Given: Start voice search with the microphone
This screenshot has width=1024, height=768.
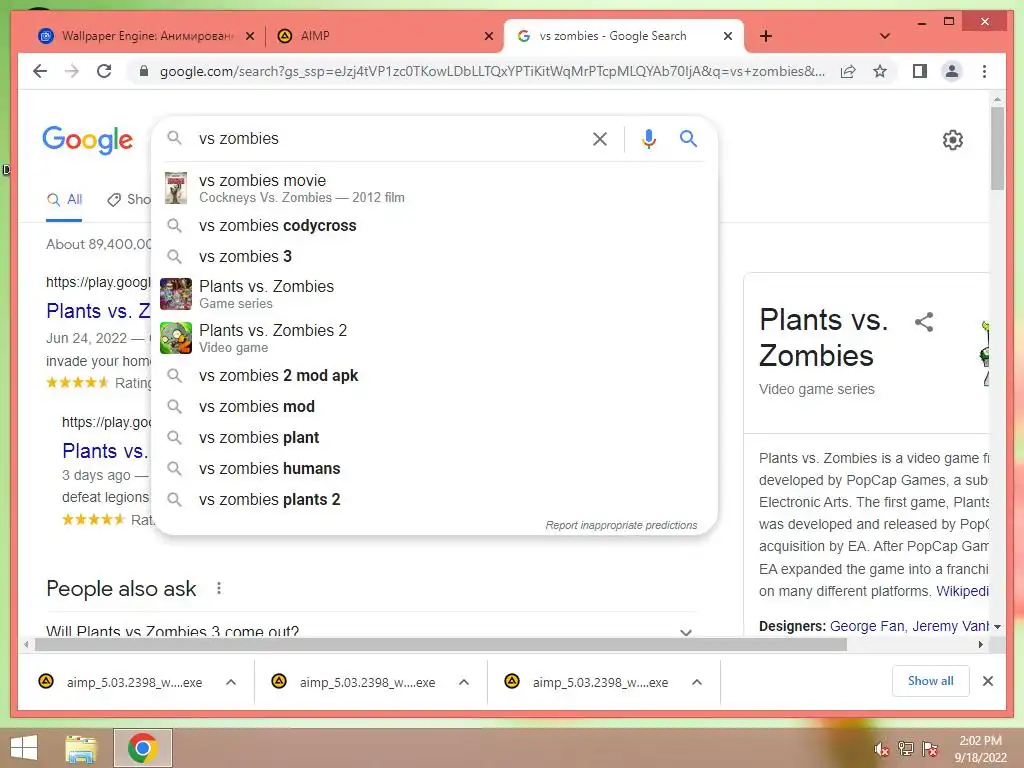Looking at the screenshot, I should [648, 138].
